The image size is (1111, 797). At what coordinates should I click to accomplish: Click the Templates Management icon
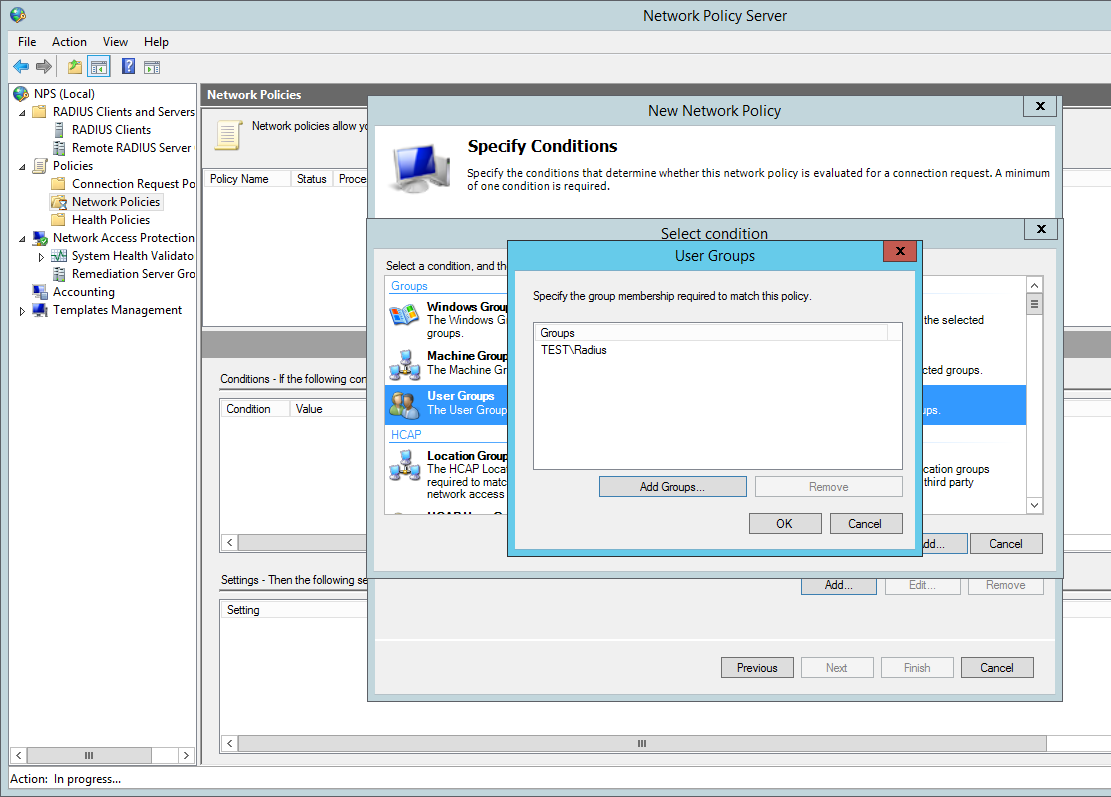tap(40, 310)
